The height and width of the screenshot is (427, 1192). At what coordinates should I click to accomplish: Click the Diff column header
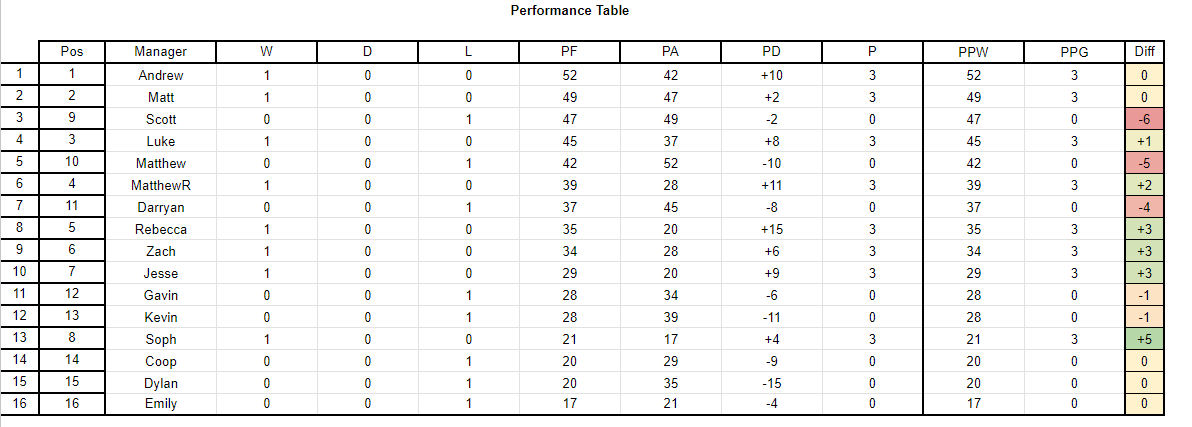click(1144, 52)
